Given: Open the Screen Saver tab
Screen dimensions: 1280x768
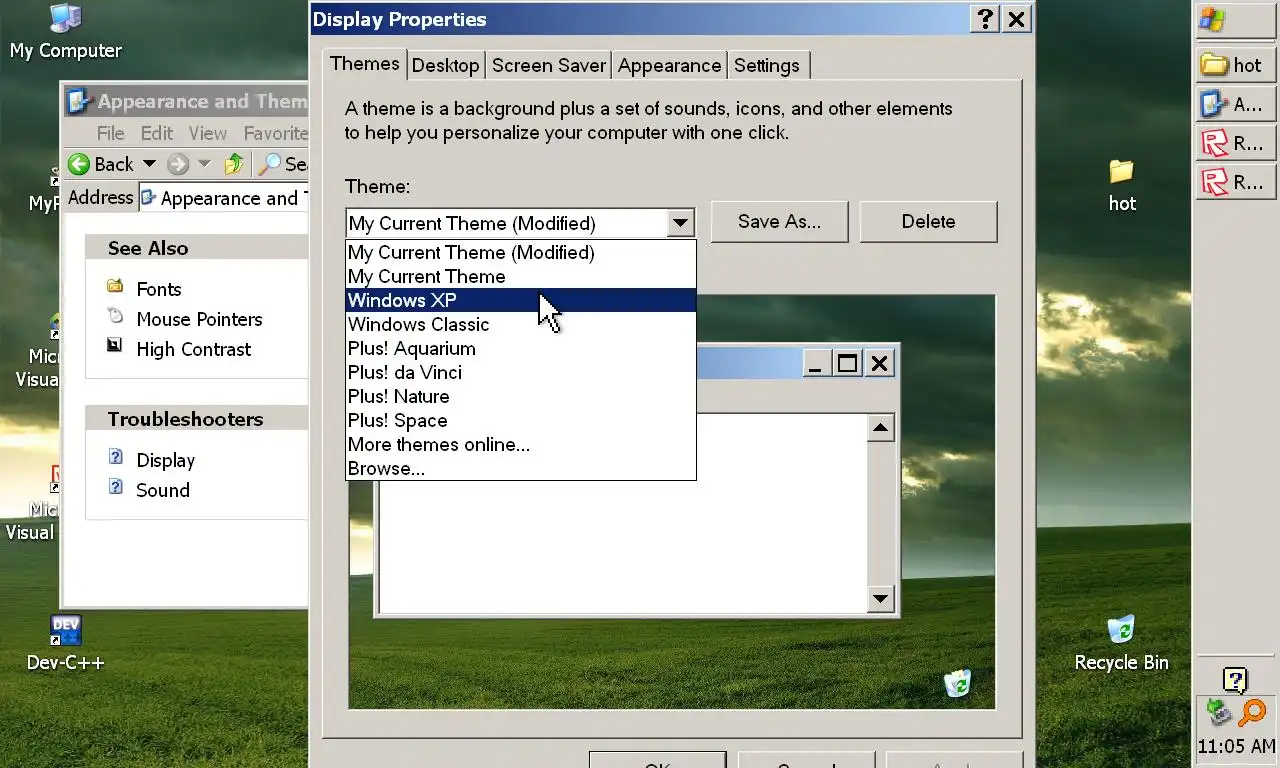Looking at the screenshot, I should 548,65.
